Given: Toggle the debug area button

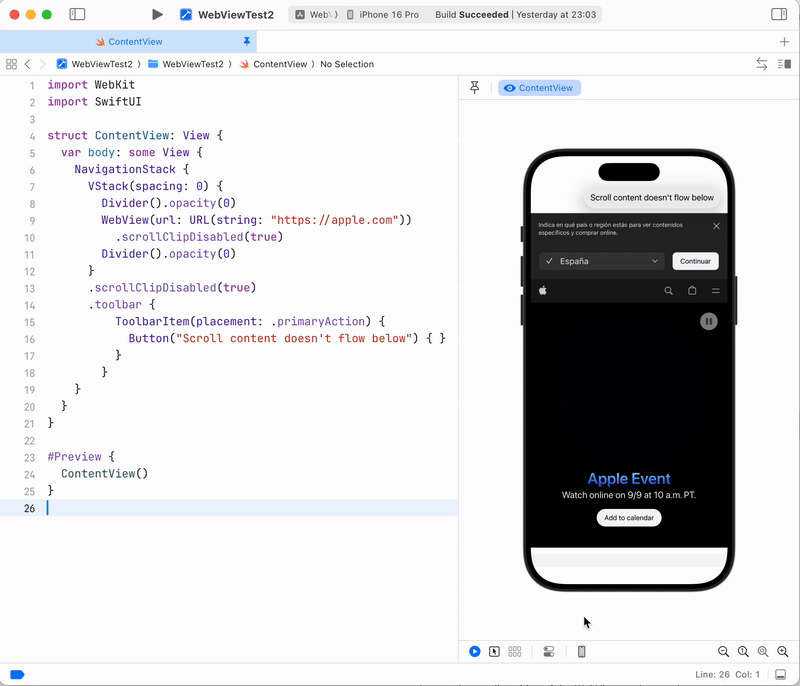Looking at the screenshot, I should click(x=780, y=675).
